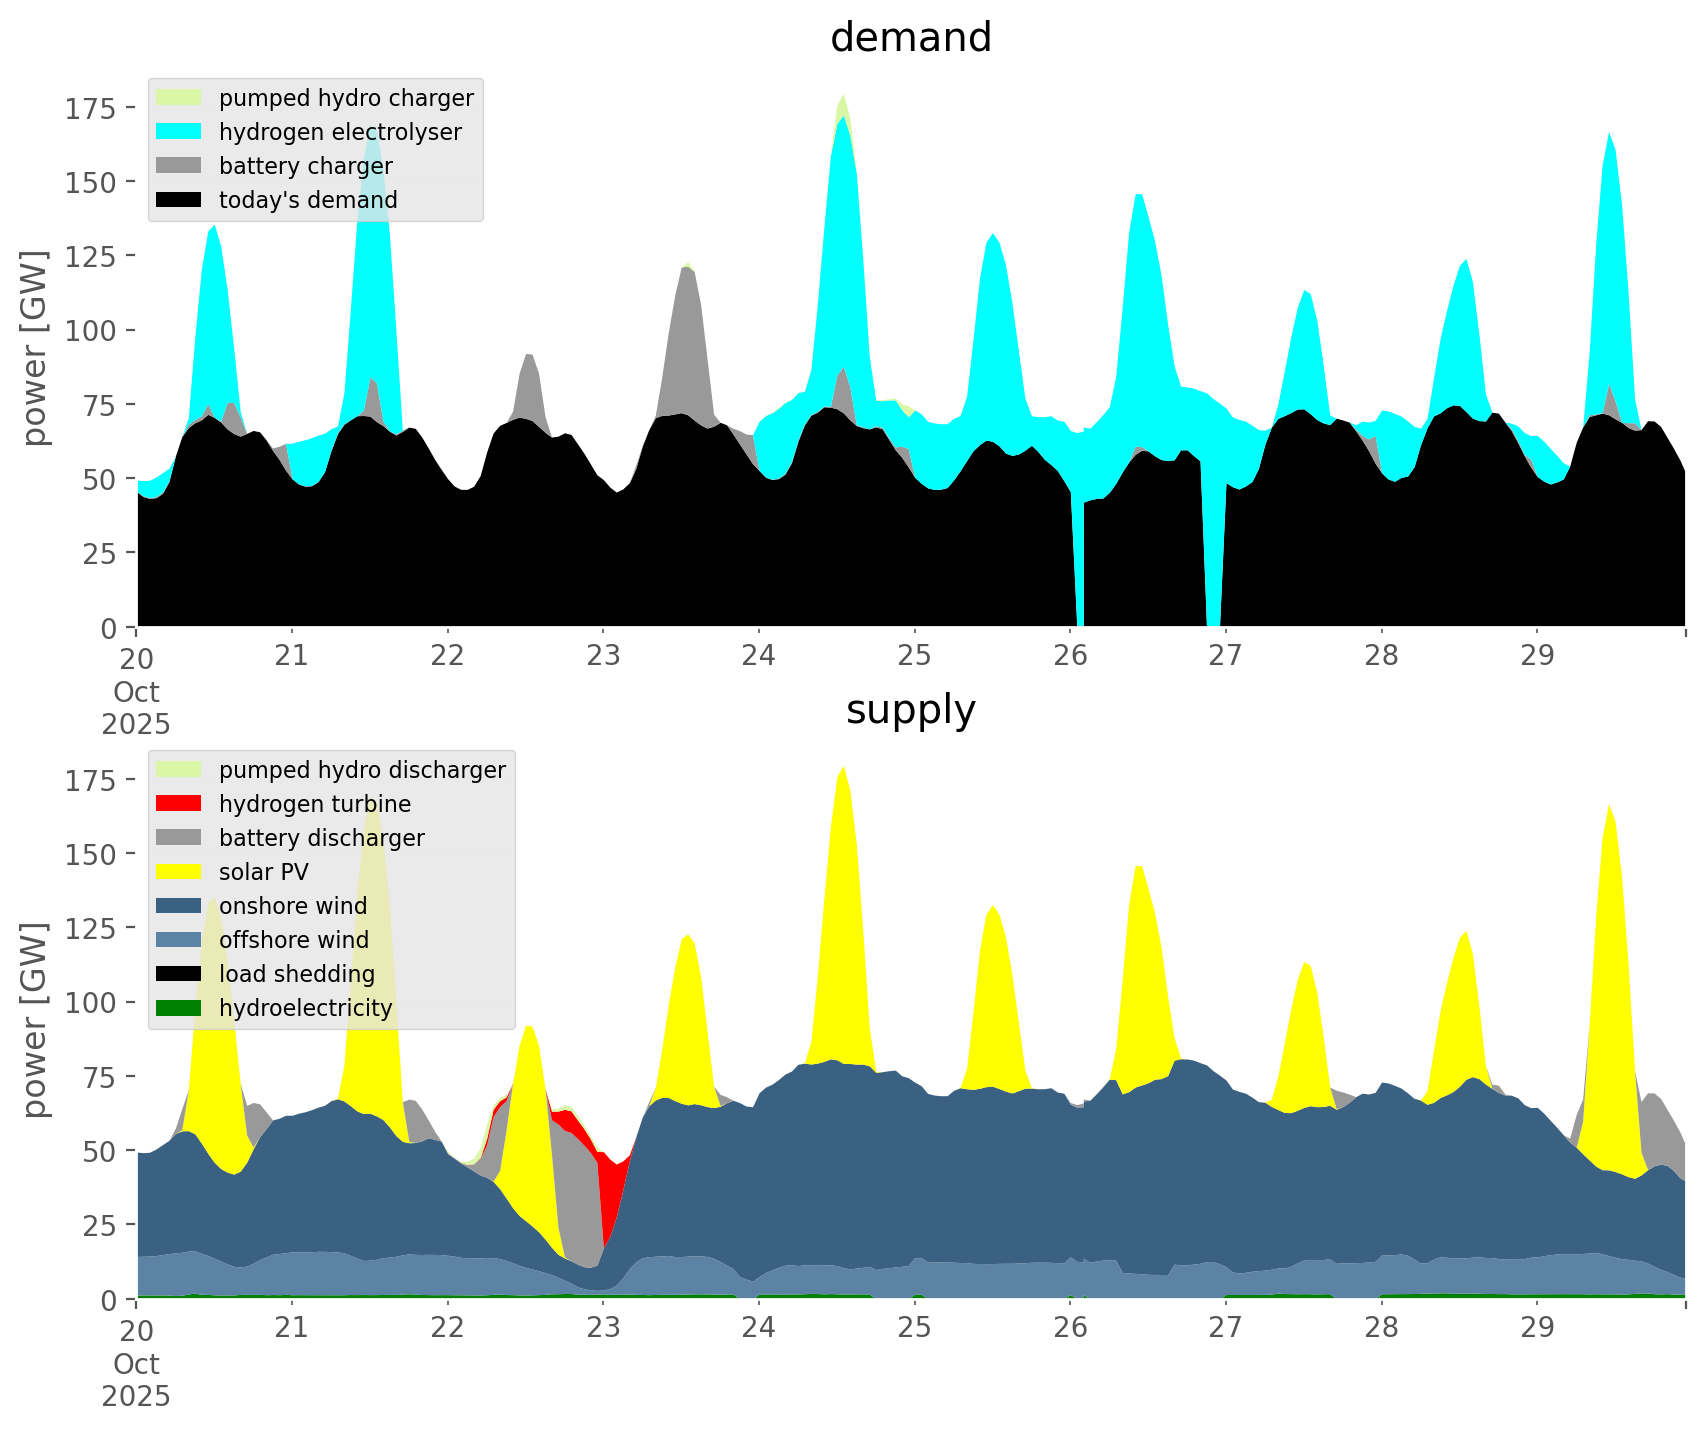Click the 27 tick label under supply chart
This screenshot has width=1706, height=1431.
point(1224,1328)
